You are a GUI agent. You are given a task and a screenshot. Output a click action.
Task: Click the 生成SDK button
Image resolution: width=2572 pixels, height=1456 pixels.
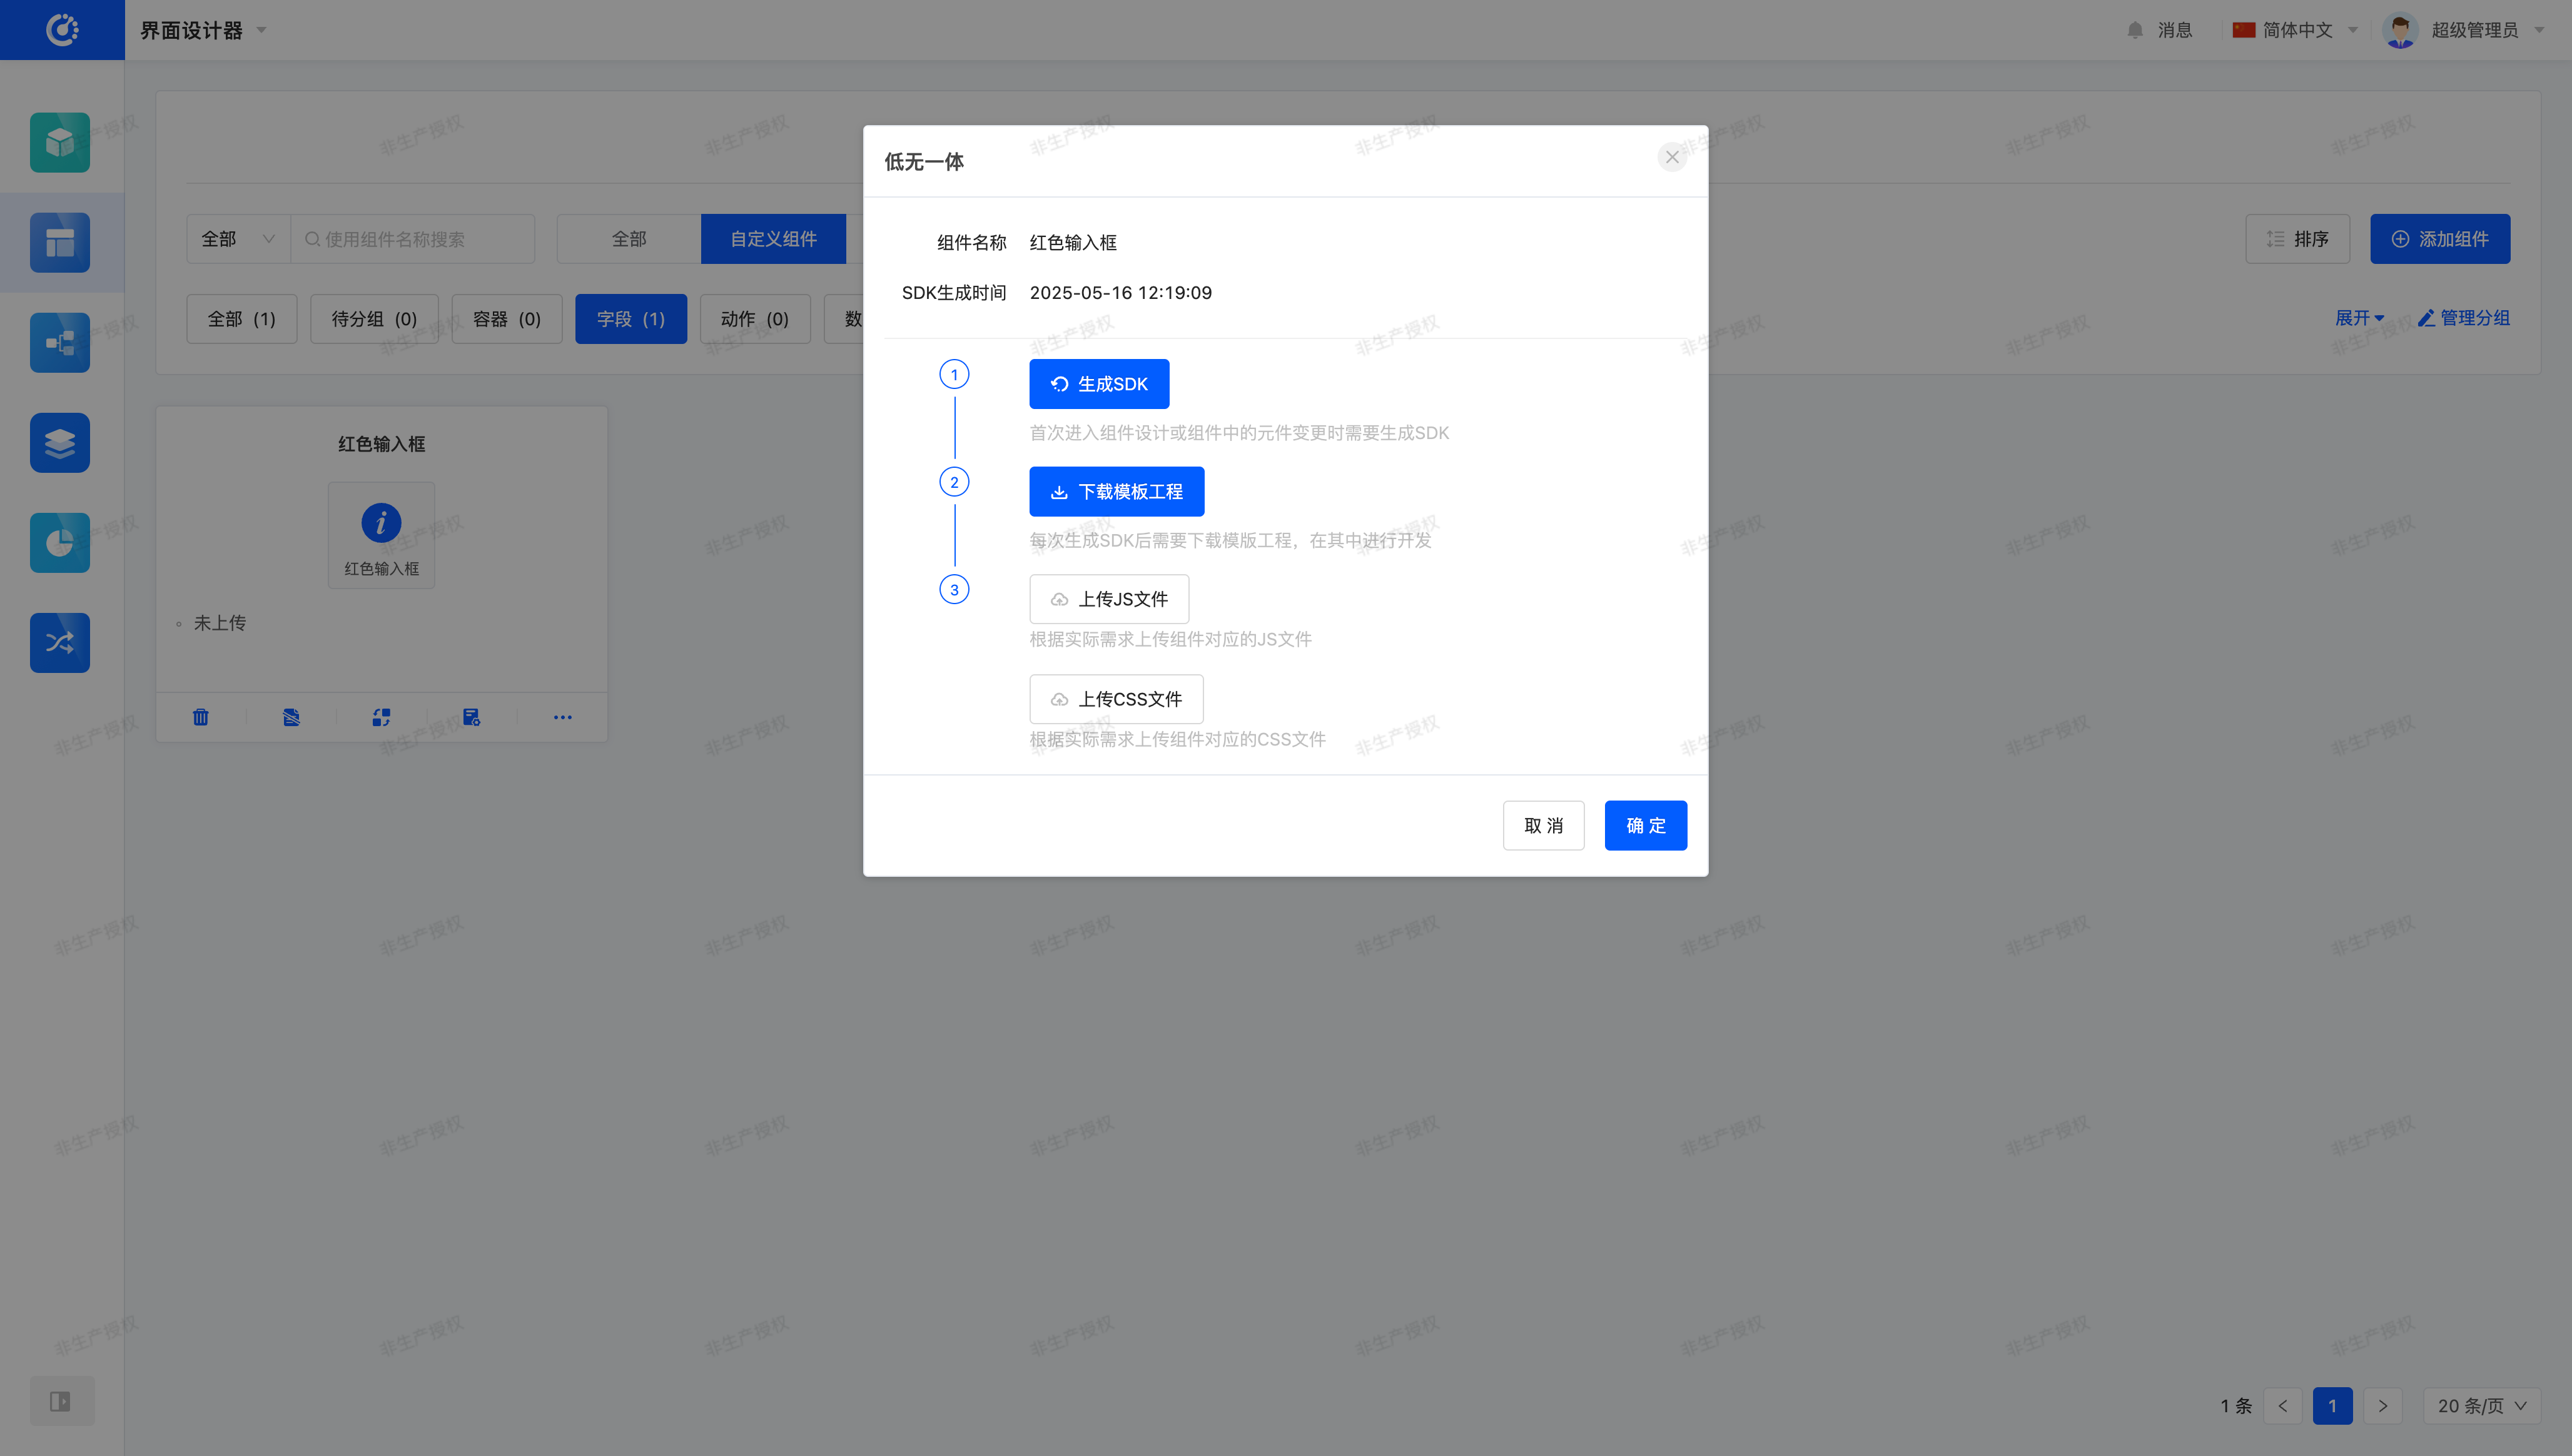tap(1099, 384)
